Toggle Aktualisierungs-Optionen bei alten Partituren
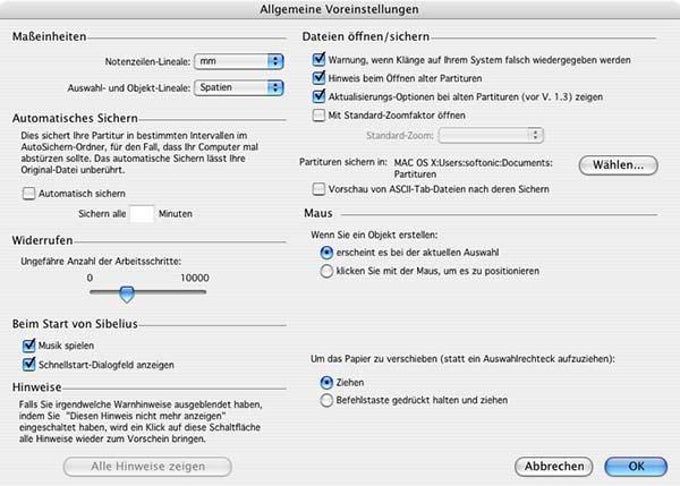The width and height of the screenshot is (680, 486). click(x=319, y=96)
